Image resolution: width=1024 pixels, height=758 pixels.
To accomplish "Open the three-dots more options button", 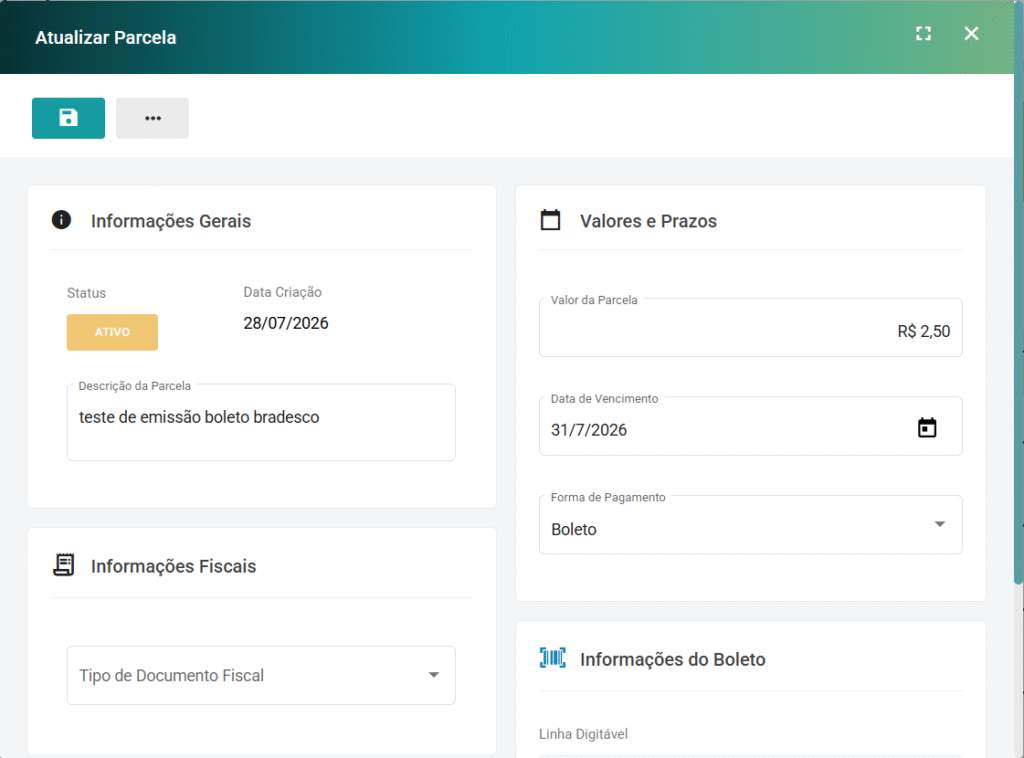I will tap(152, 118).
